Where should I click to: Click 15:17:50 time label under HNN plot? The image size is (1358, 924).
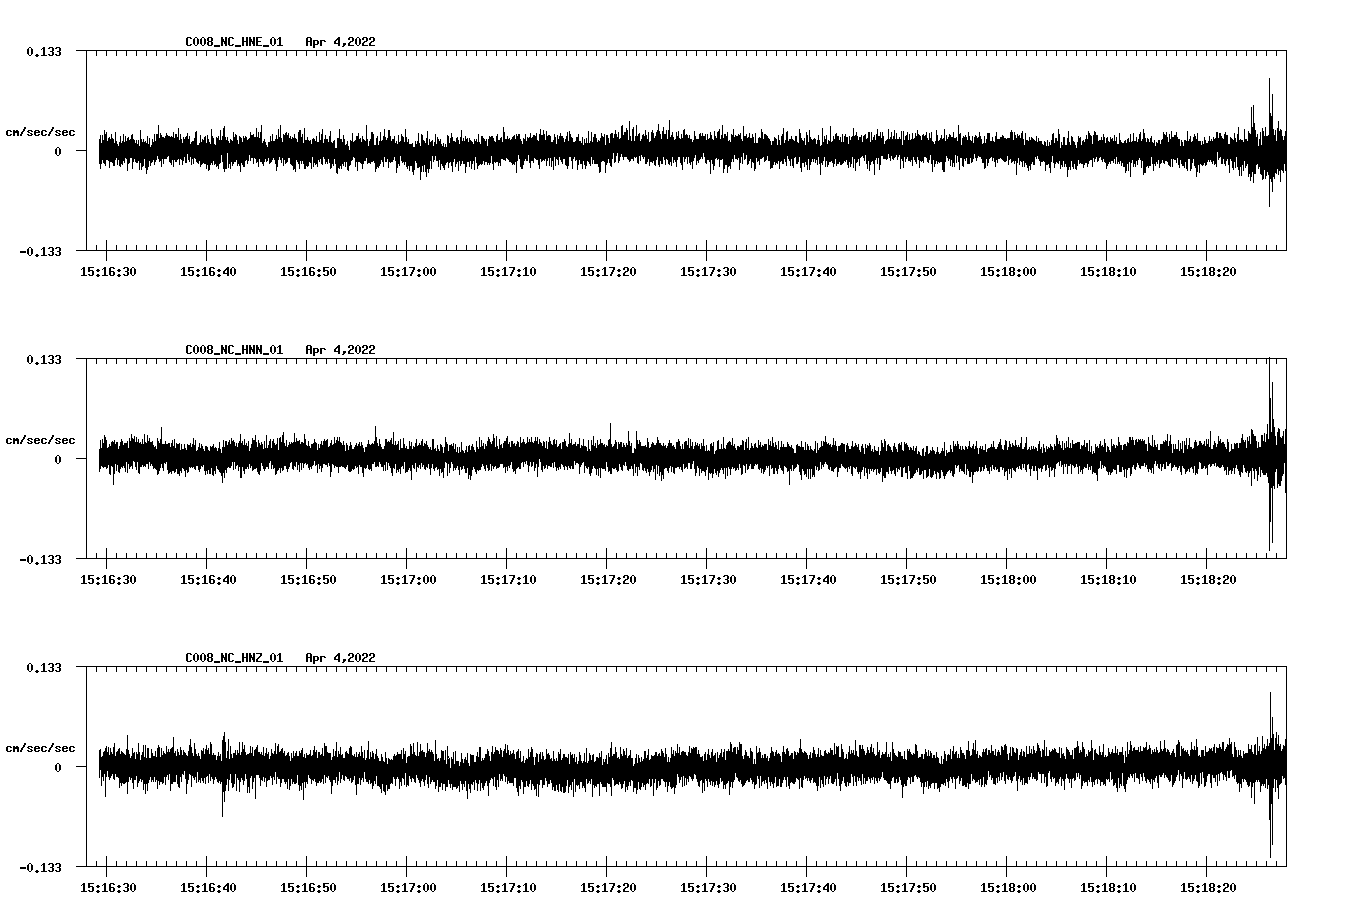click(x=908, y=580)
